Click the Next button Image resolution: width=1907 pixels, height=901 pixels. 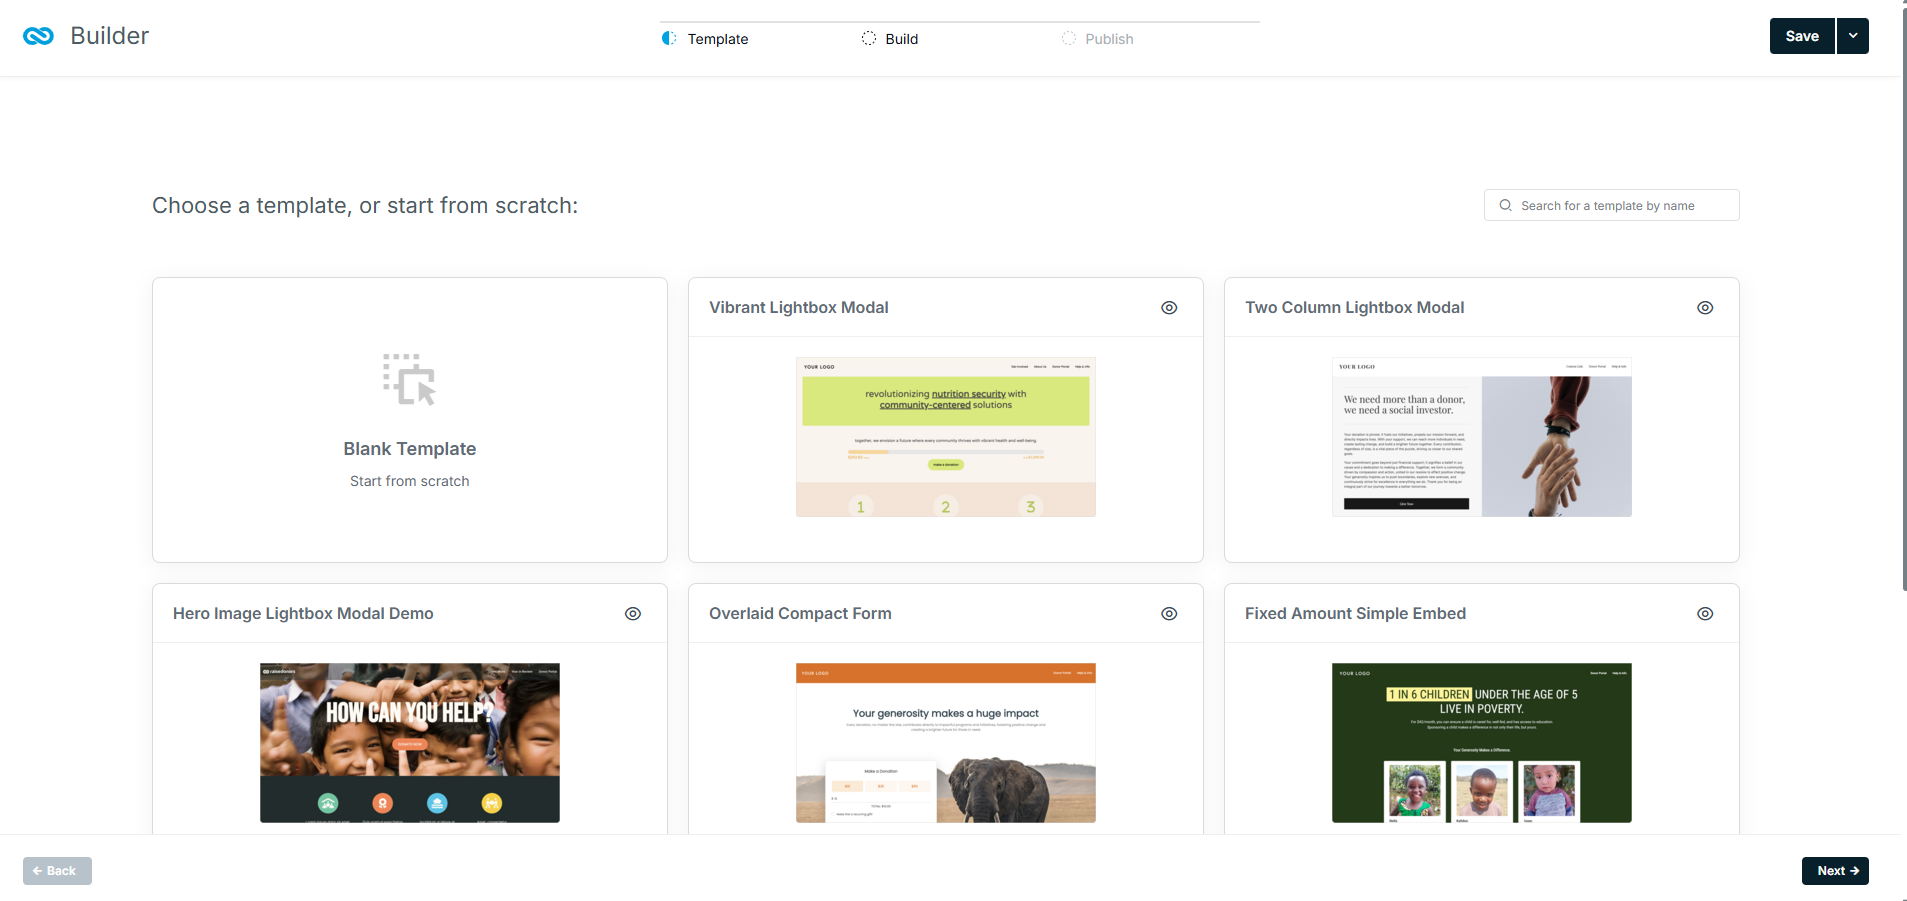tap(1835, 871)
